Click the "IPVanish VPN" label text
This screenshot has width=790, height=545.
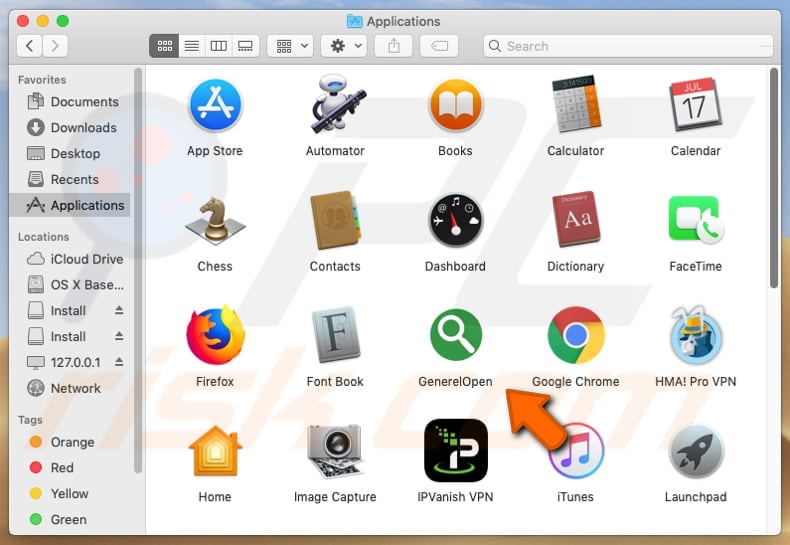pos(455,497)
